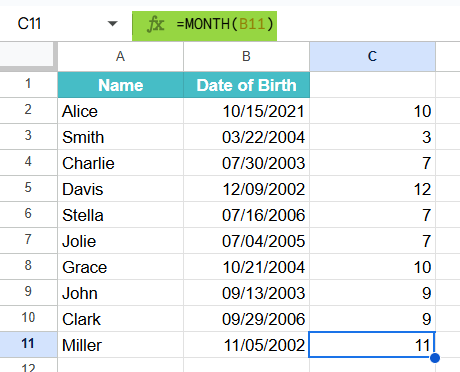
Task: Click the formula bar text =MONTH(B11)
Action: point(225,24)
